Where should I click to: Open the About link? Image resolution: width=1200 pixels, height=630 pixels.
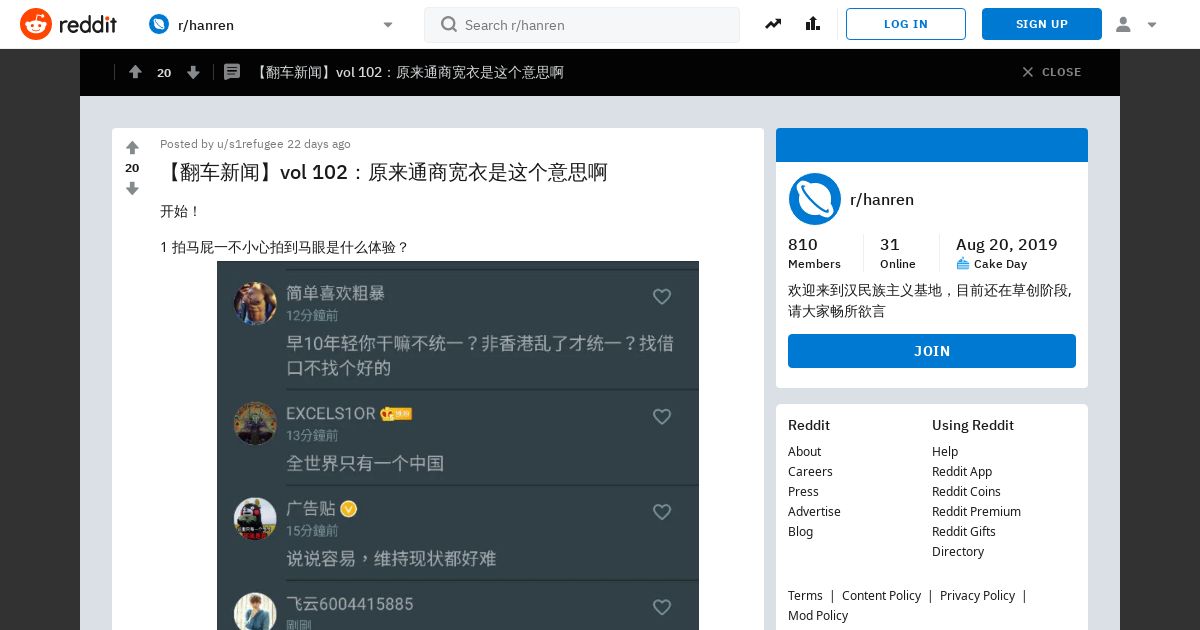(x=804, y=452)
